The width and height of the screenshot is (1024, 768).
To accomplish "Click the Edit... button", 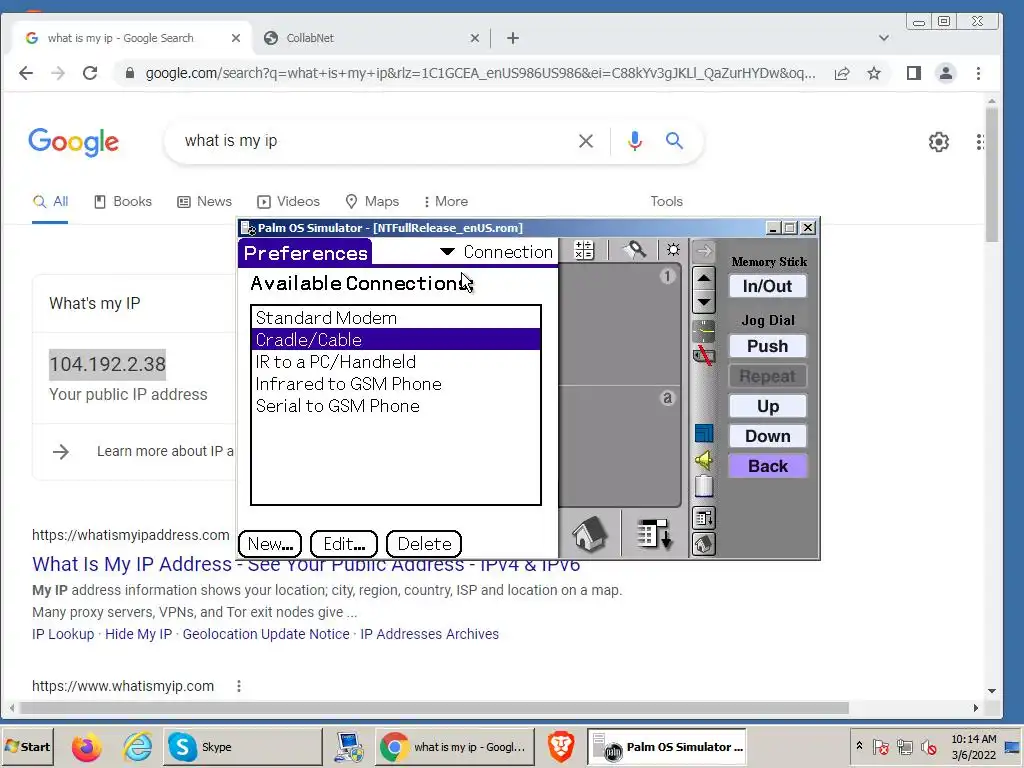I will 344,544.
